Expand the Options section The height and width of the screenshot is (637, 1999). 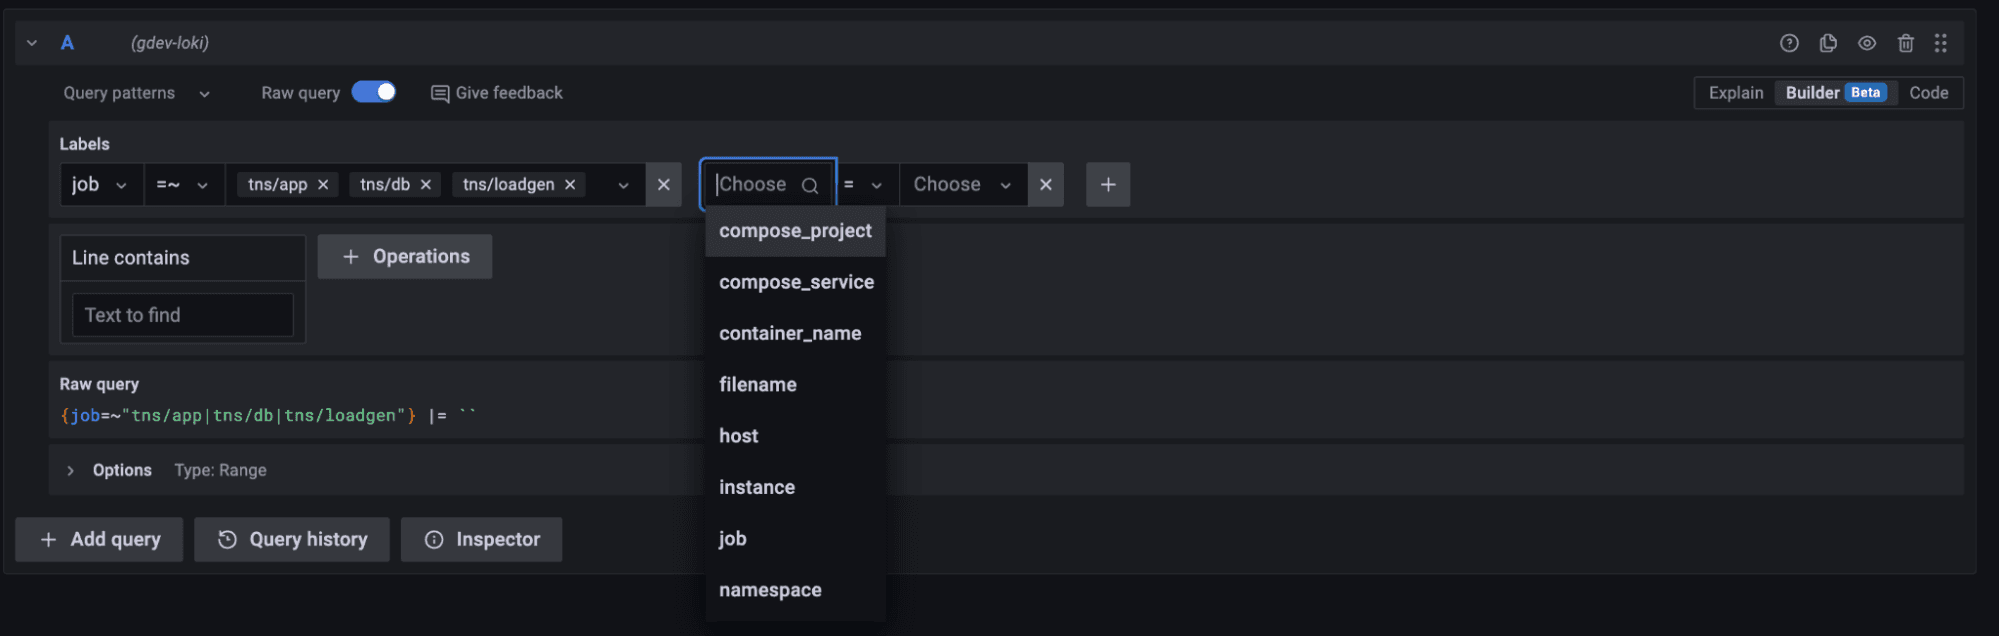coord(71,470)
